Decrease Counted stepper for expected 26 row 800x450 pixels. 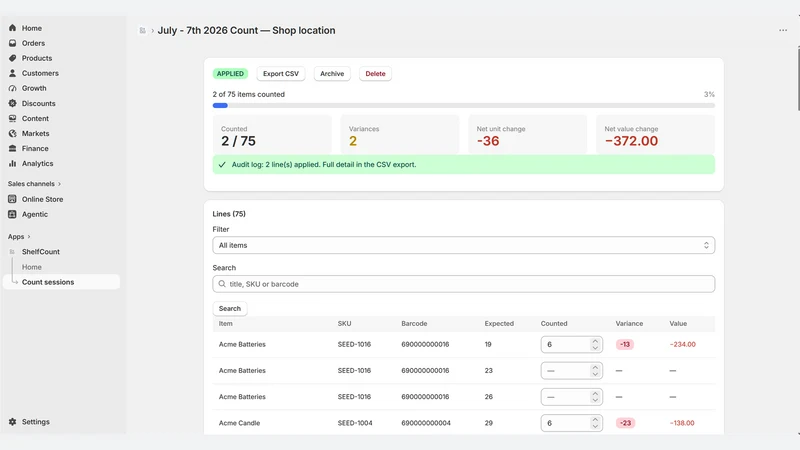(x=595, y=400)
